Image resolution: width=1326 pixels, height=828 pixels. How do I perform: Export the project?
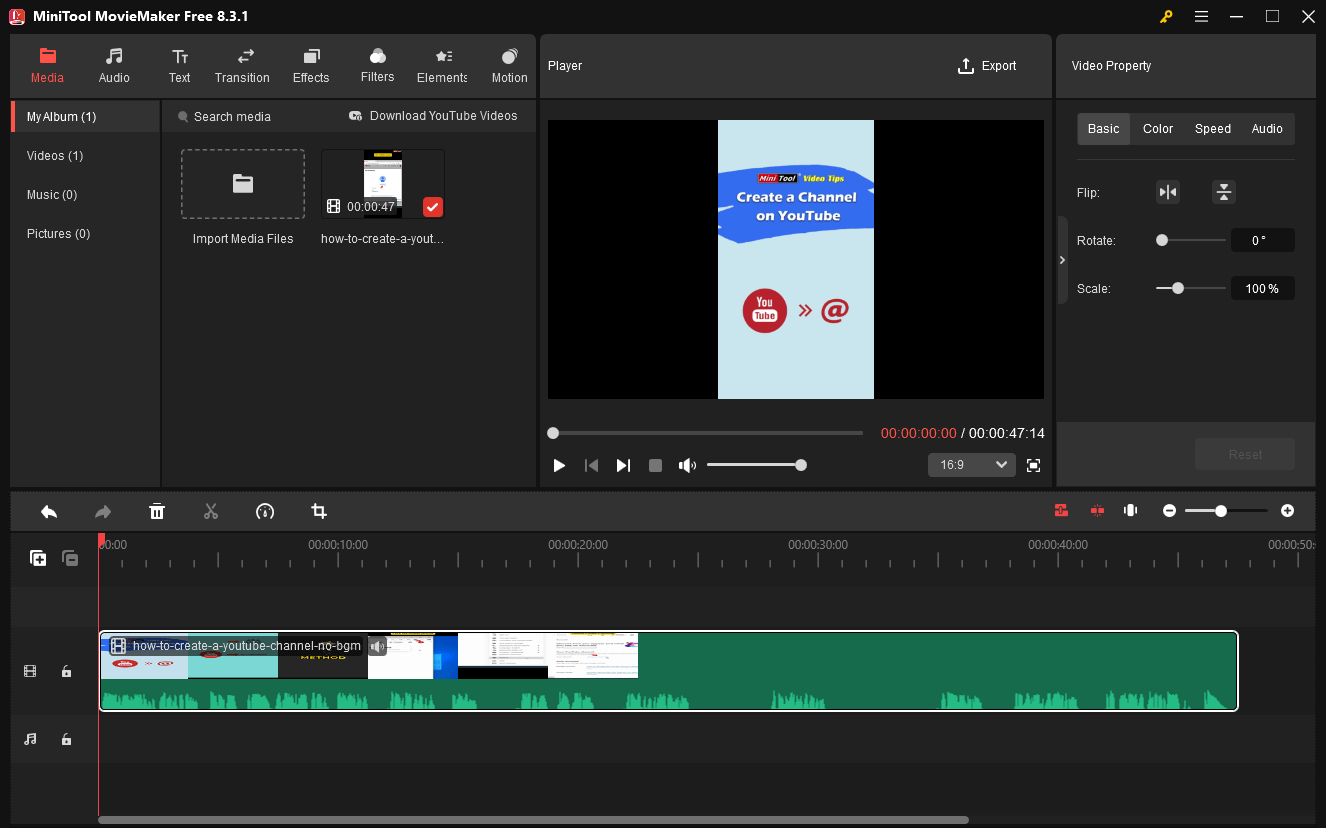tap(987, 65)
